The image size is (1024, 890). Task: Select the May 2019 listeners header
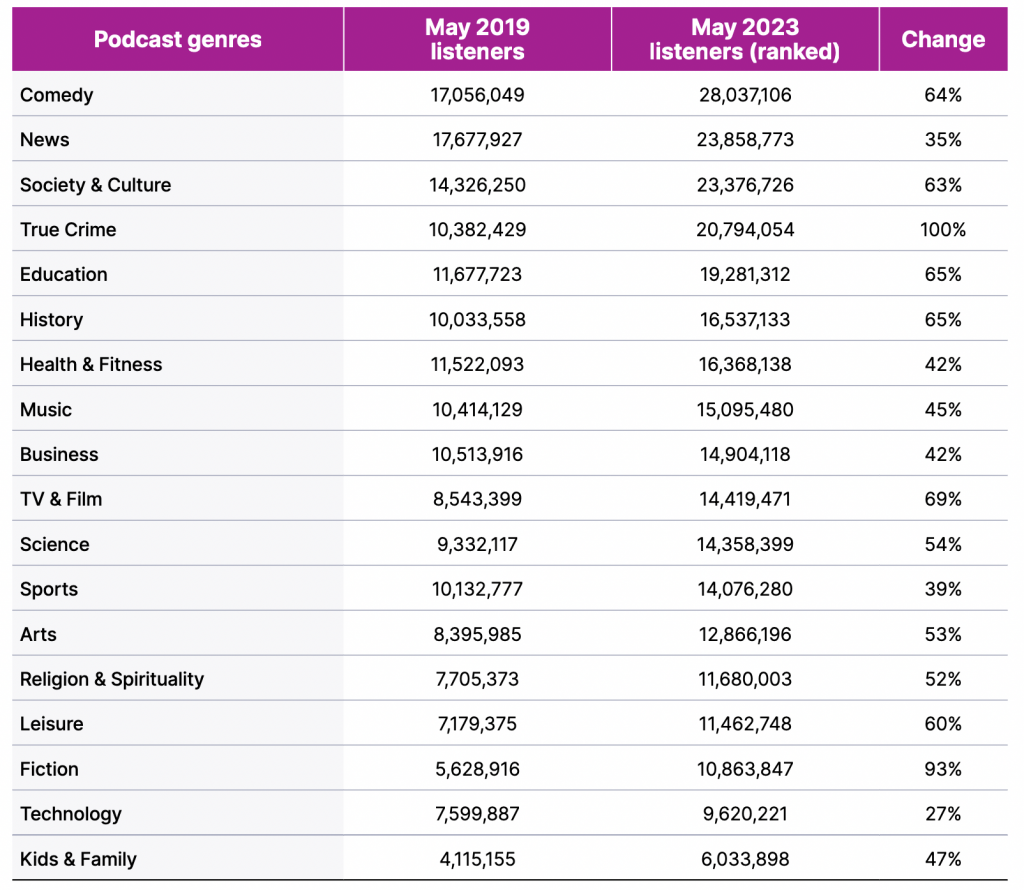tap(477, 39)
